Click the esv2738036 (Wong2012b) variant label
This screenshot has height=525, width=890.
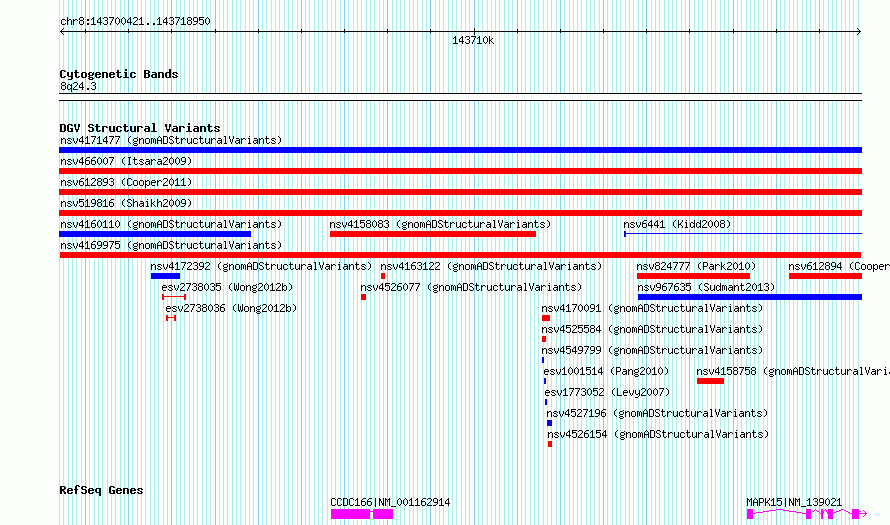(x=231, y=308)
